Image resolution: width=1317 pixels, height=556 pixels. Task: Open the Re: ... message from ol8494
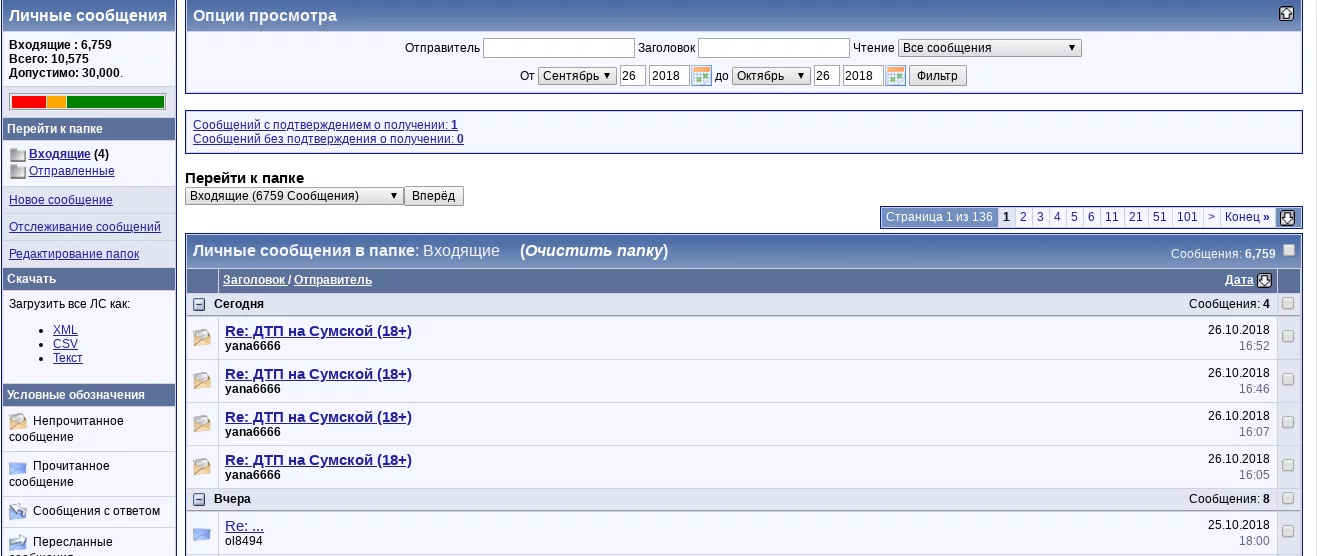(244, 526)
